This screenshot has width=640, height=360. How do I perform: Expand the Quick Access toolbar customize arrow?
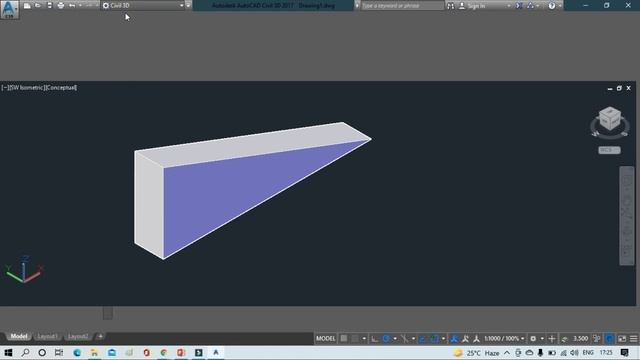pyautogui.click(x=188, y=6)
